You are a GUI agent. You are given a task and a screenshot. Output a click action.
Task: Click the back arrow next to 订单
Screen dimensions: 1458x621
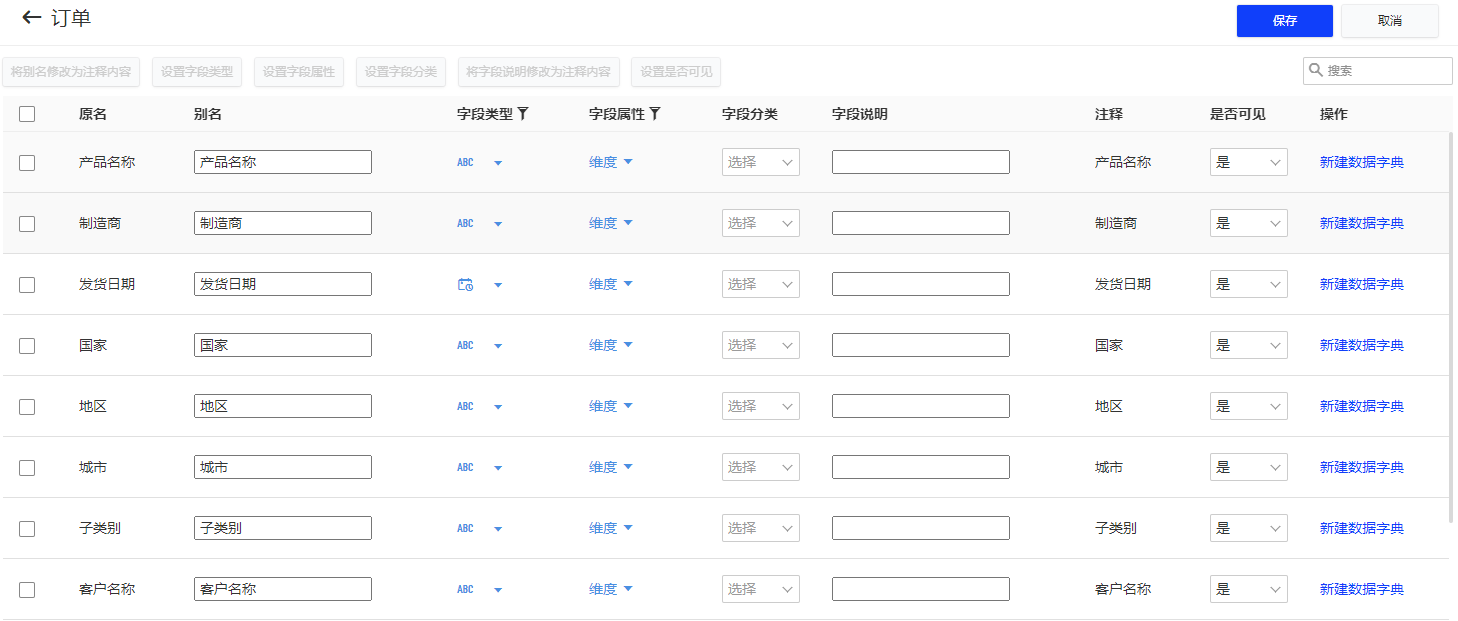(x=31, y=18)
